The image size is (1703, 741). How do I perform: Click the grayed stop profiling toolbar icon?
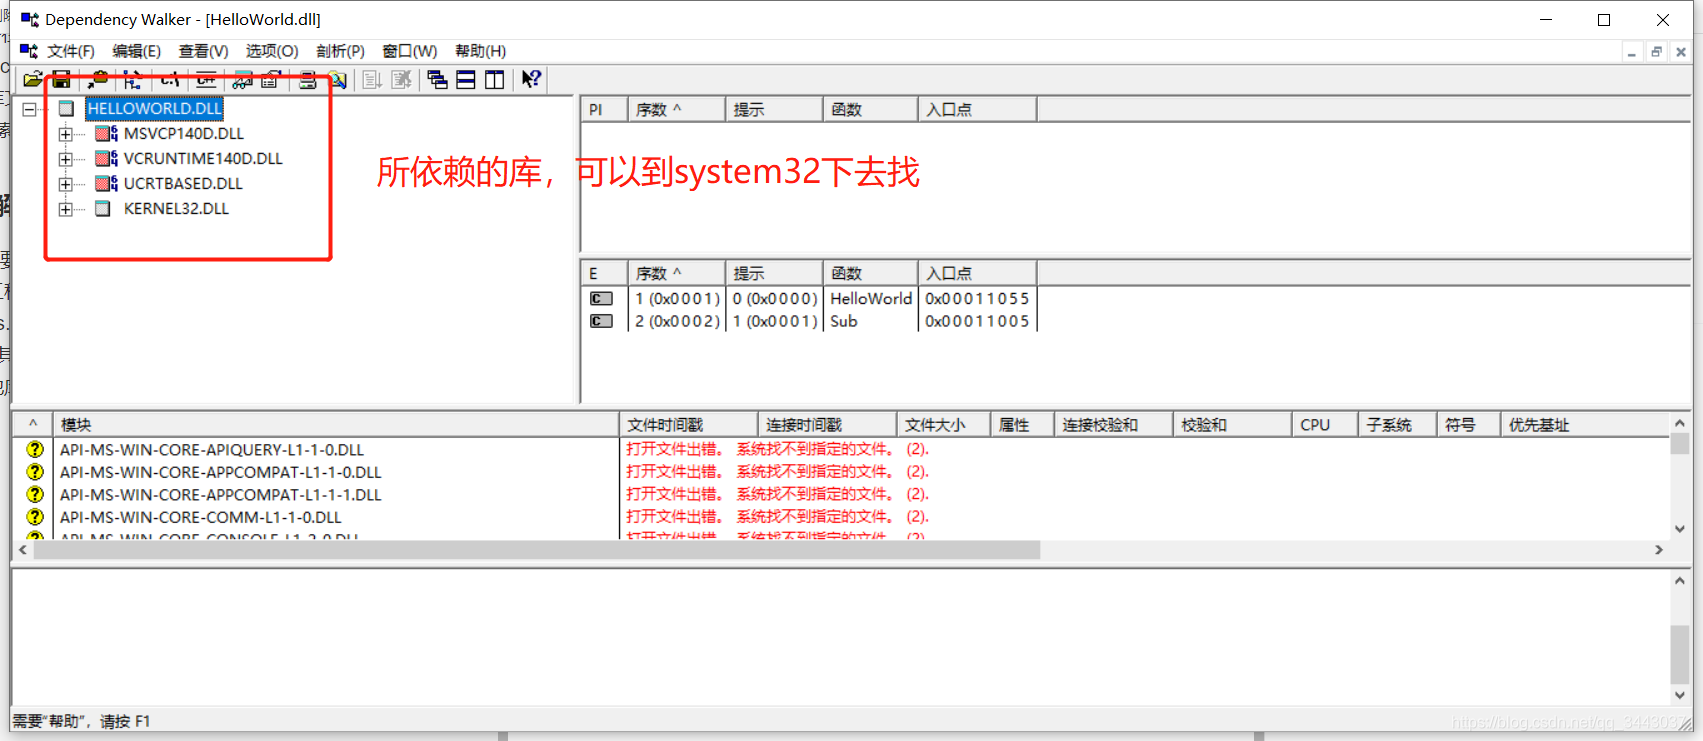tap(401, 80)
